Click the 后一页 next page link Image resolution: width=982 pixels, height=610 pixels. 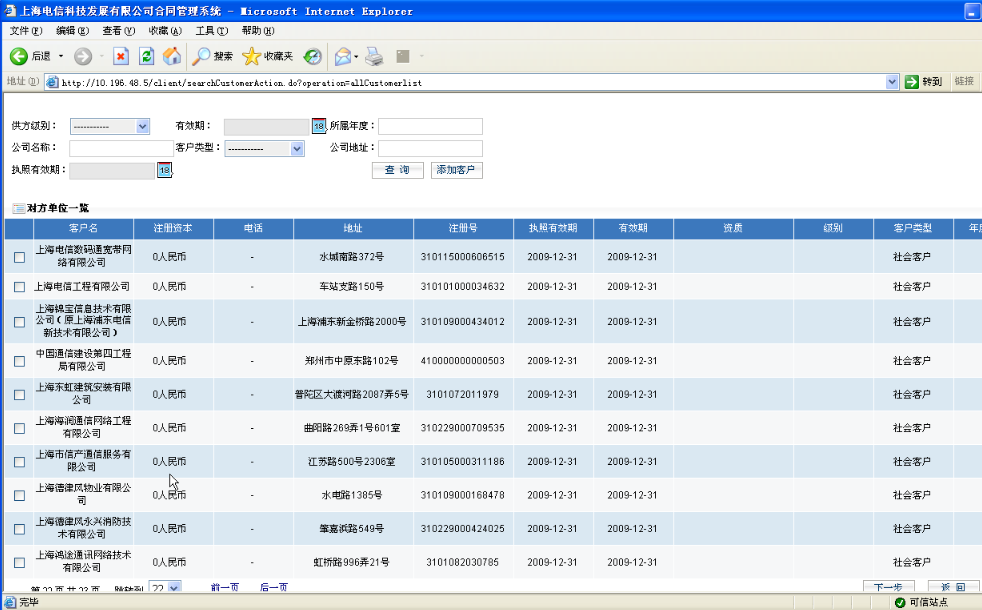click(274, 587)
